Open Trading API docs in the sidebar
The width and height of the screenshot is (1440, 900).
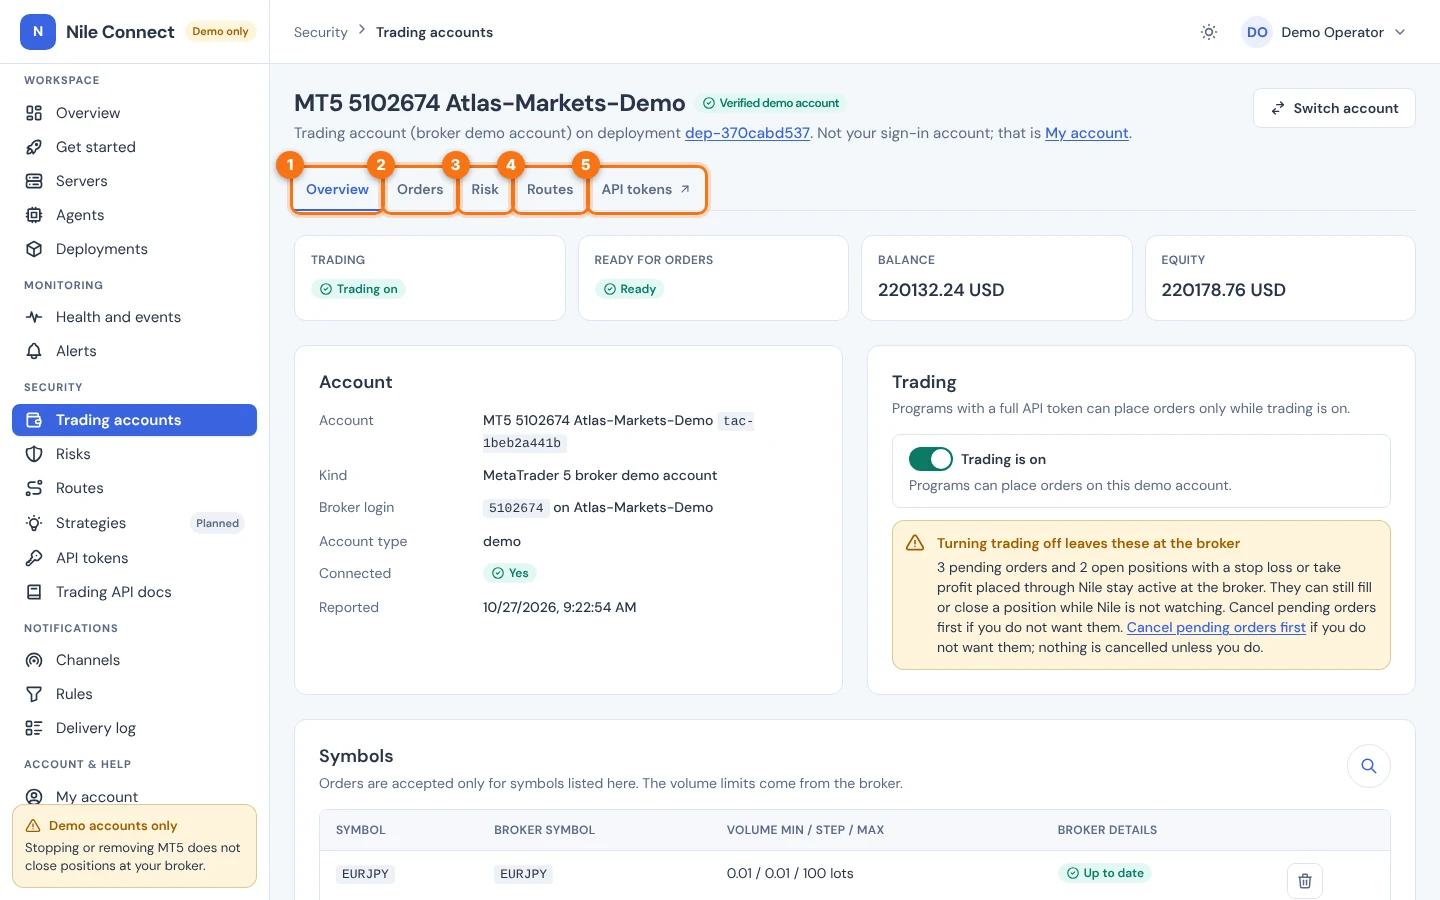134,592
